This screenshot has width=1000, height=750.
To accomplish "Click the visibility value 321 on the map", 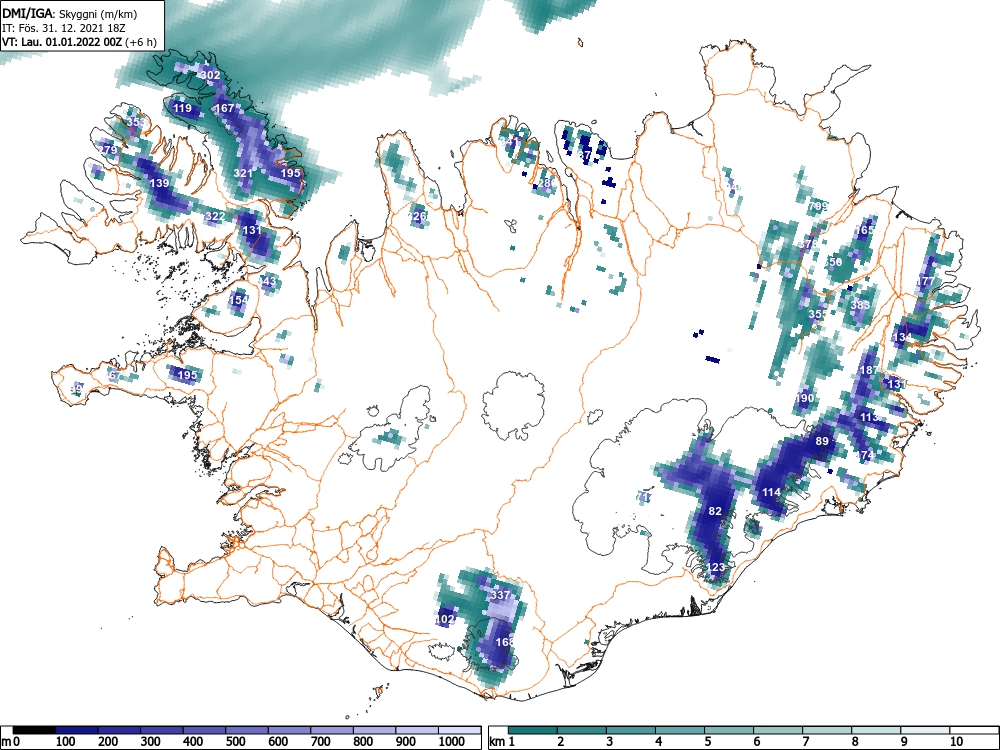I will click(243, 173).
